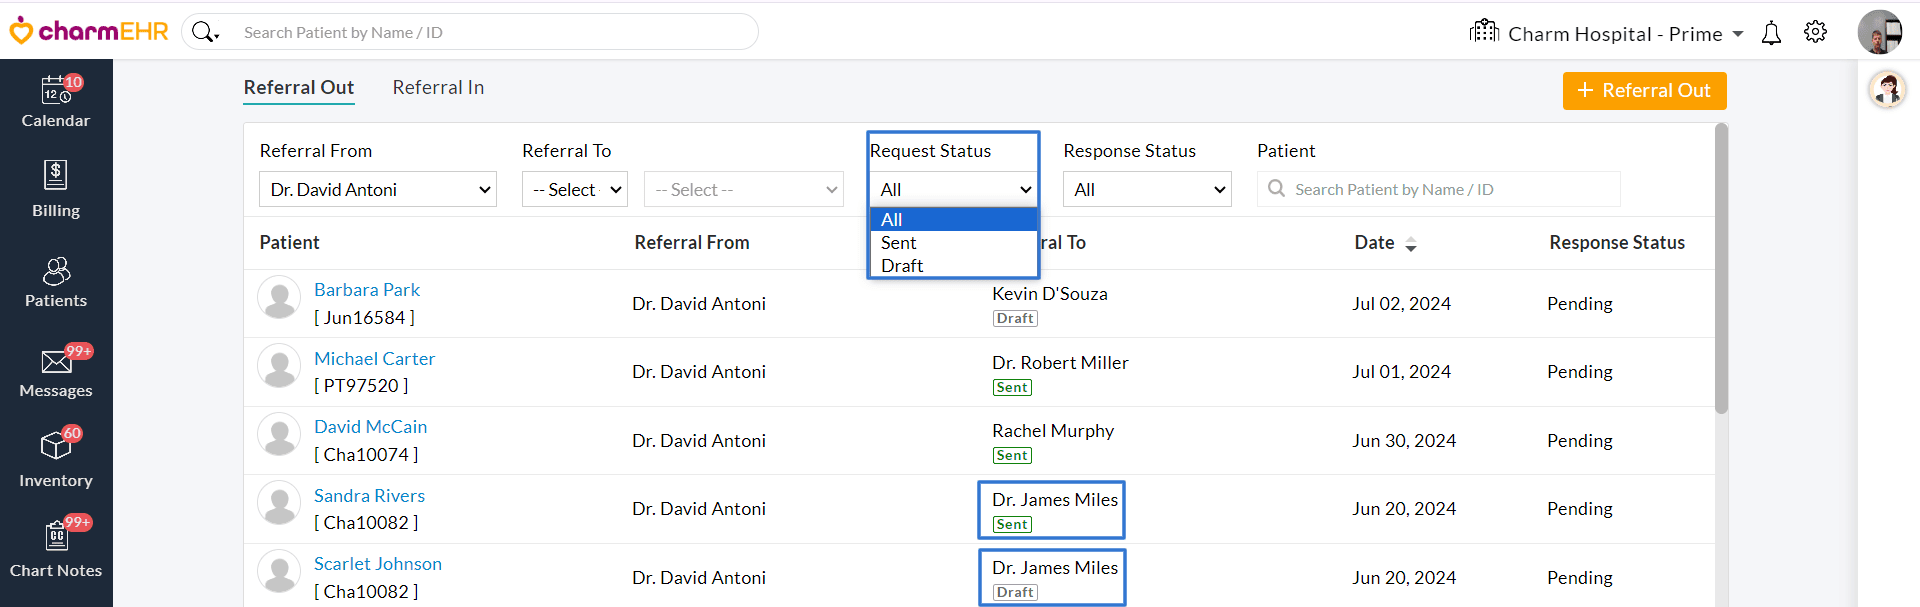Click Patient column header

[289, 243]
